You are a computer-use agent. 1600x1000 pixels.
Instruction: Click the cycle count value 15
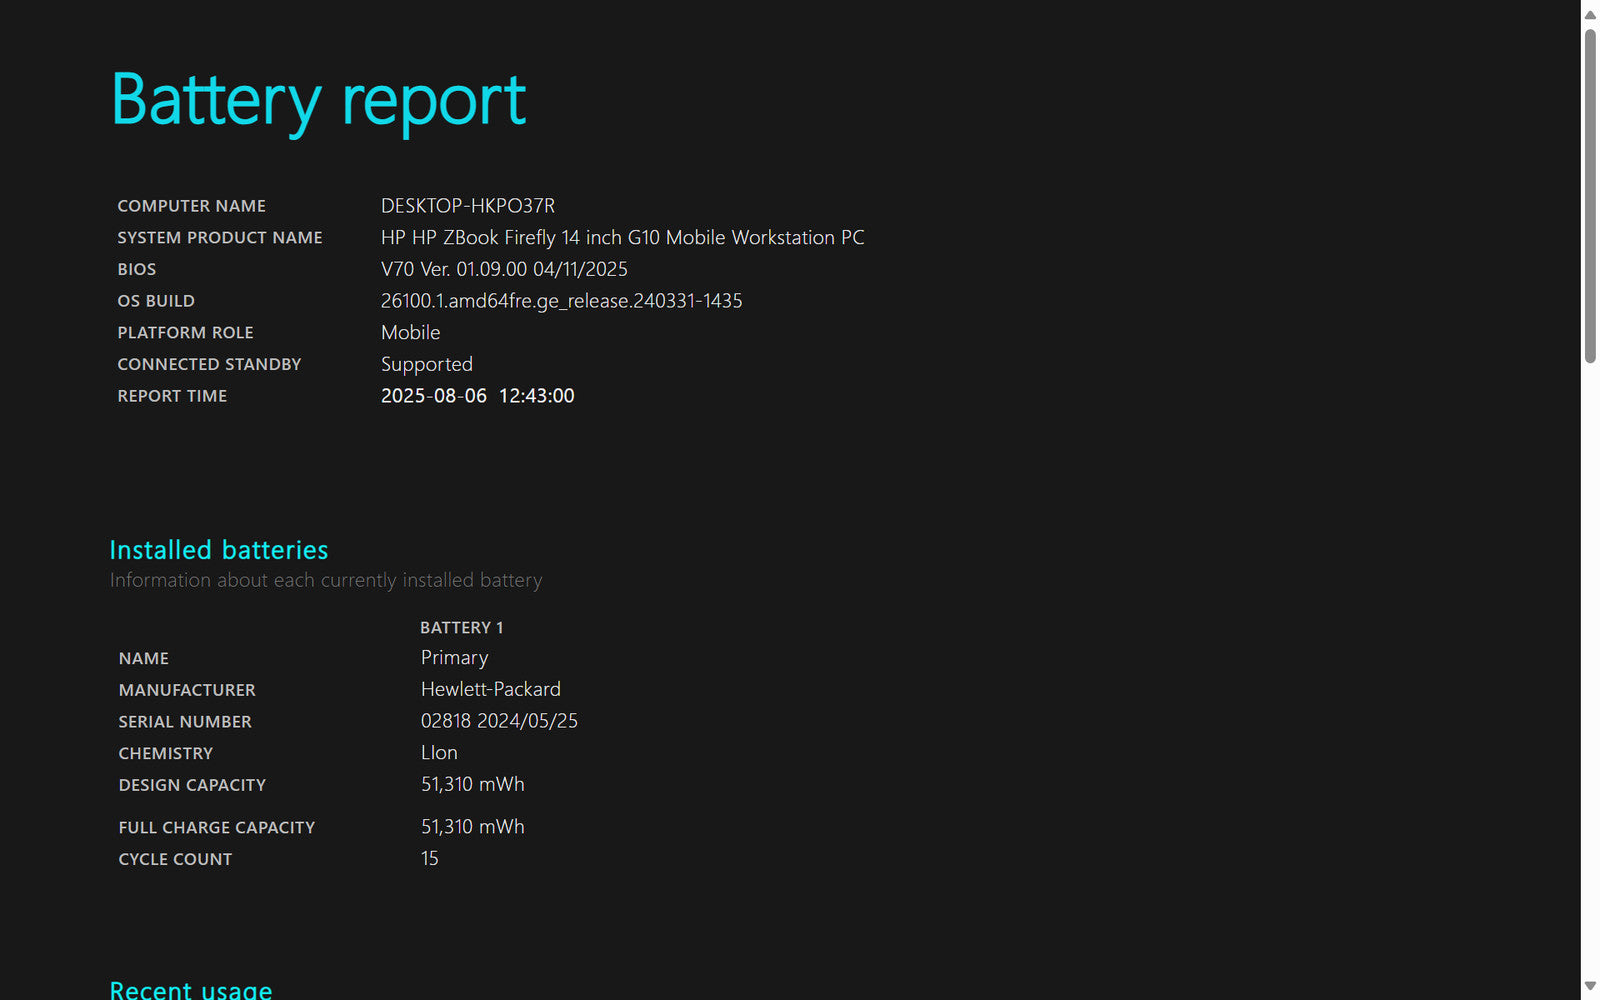tap(429, 859)
